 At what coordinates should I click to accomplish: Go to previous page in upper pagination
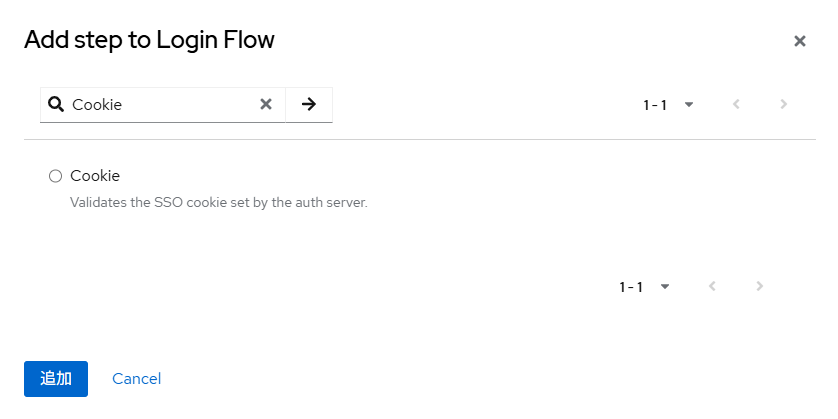(736, 104)
